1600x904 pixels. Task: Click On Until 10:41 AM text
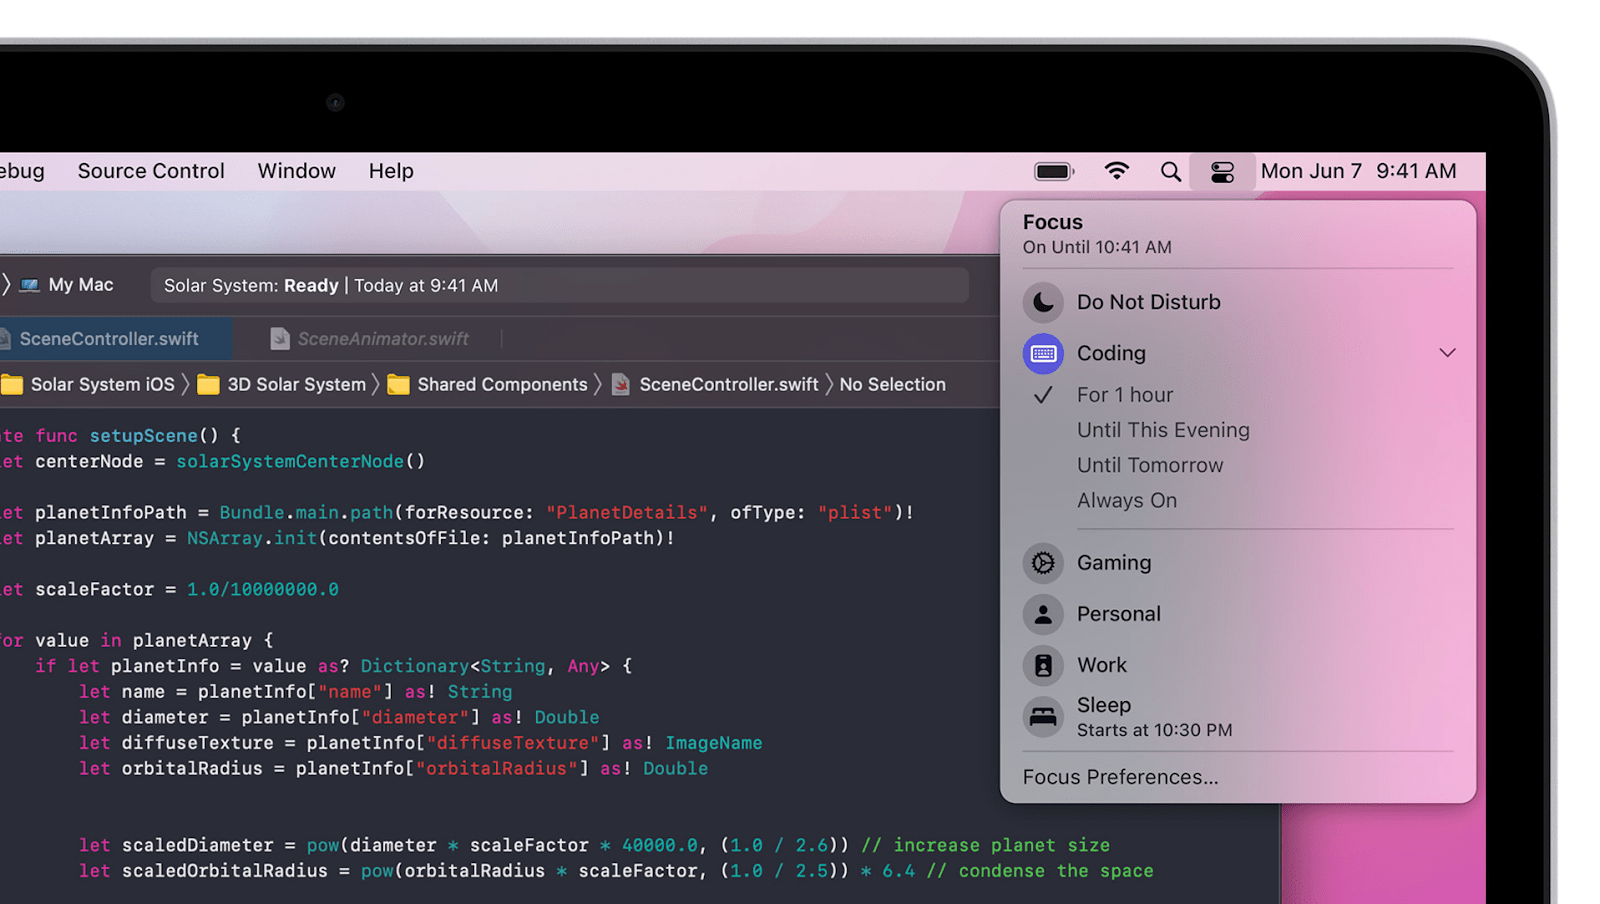coord(1097,247)
